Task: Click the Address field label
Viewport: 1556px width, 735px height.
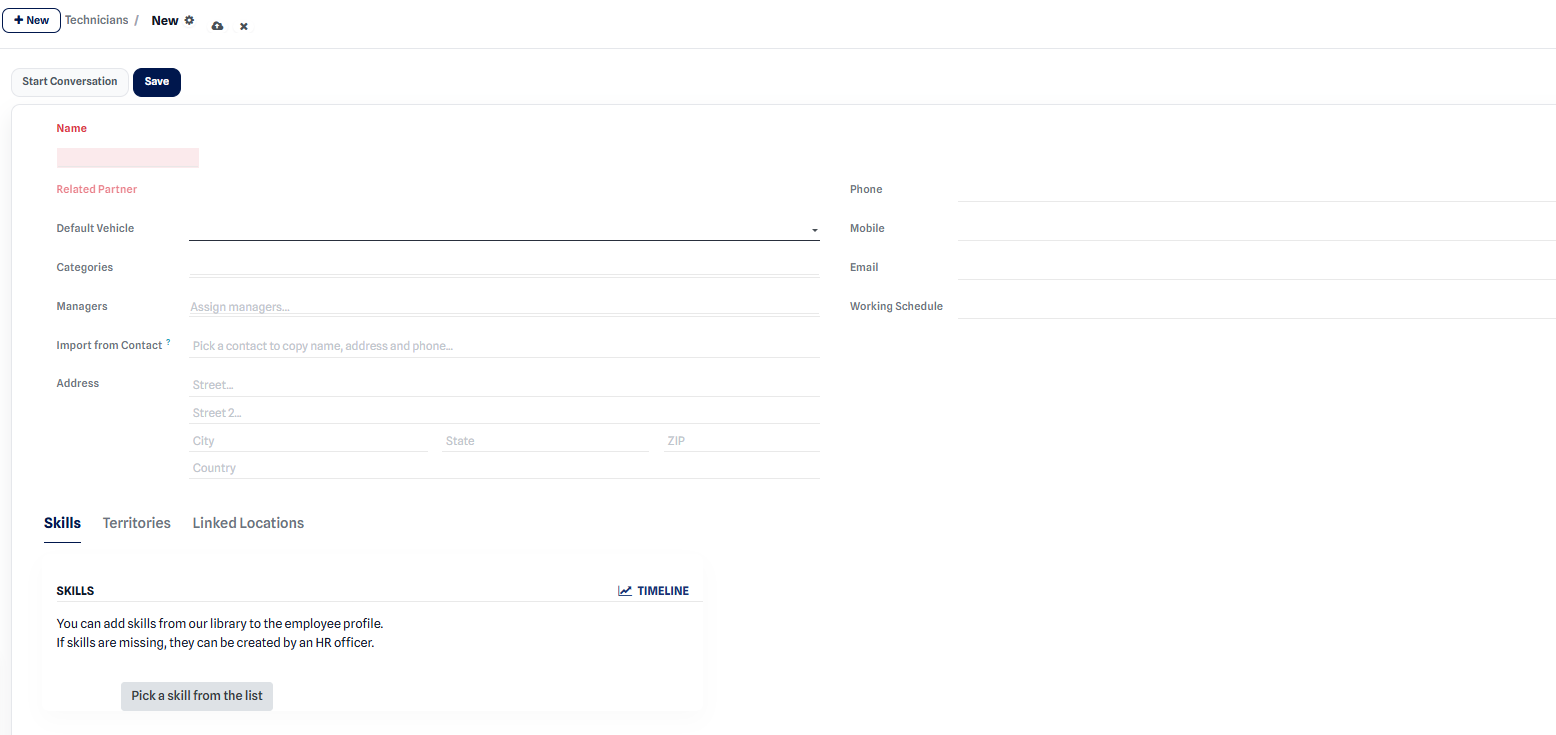Action: coord(78,383)
